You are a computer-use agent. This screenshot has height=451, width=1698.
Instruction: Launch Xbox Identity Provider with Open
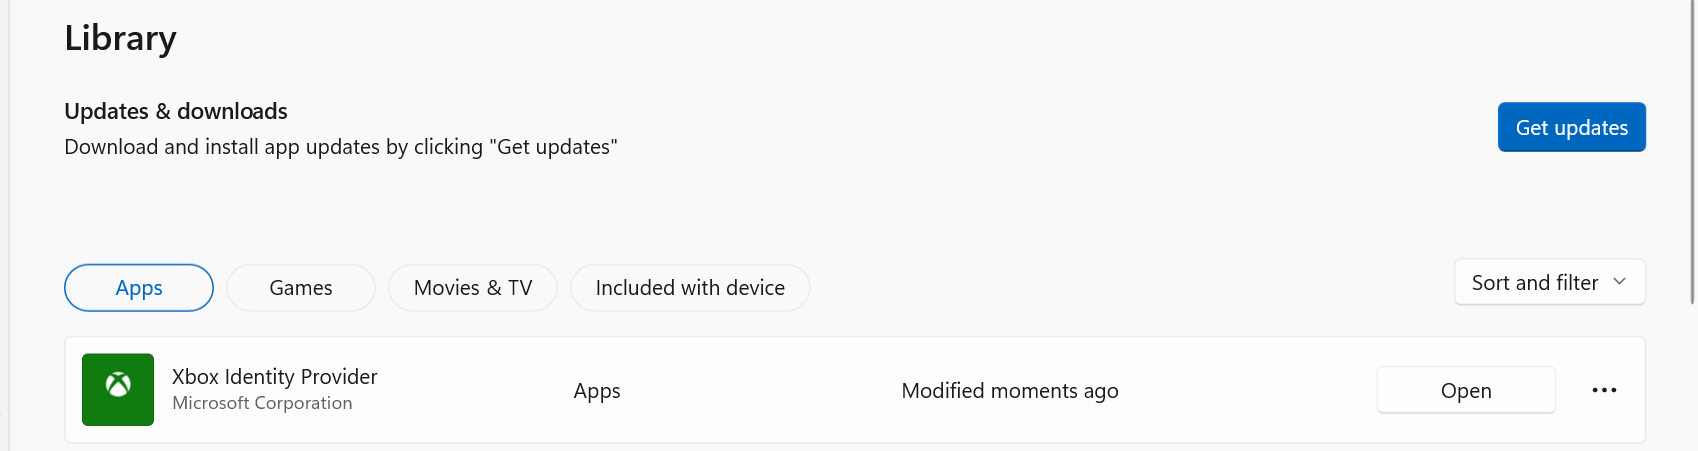coord(1466,390)
